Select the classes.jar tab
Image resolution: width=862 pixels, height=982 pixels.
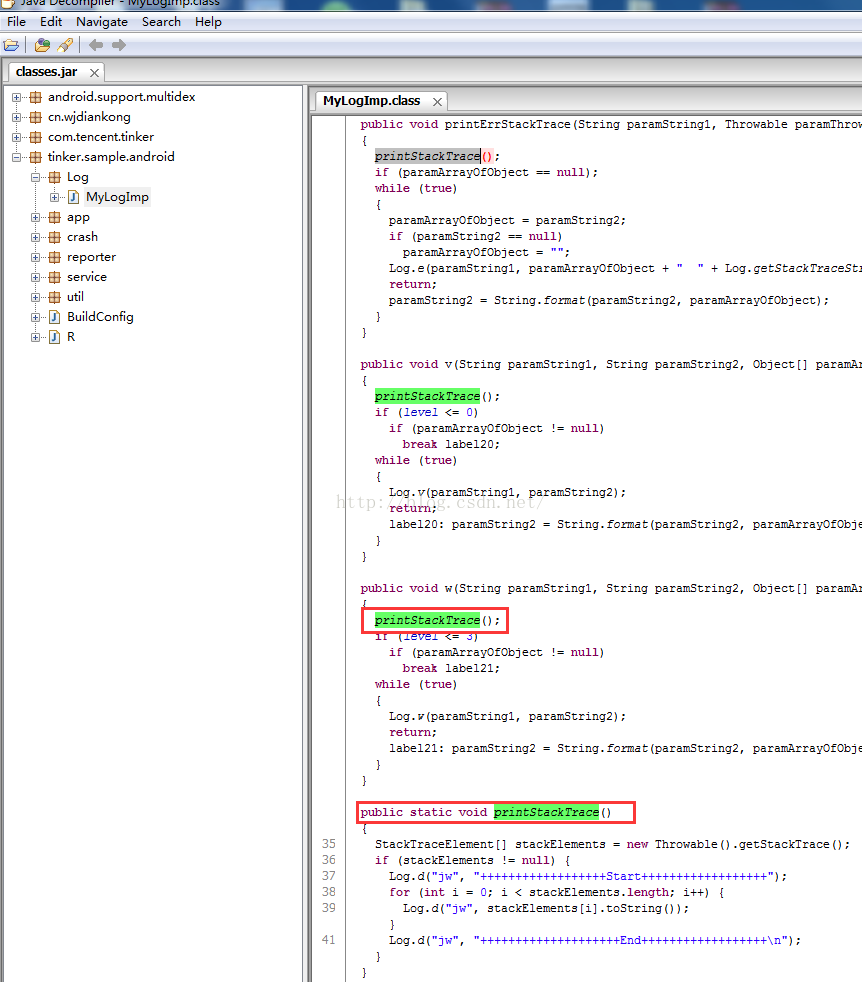click(46, 72)
